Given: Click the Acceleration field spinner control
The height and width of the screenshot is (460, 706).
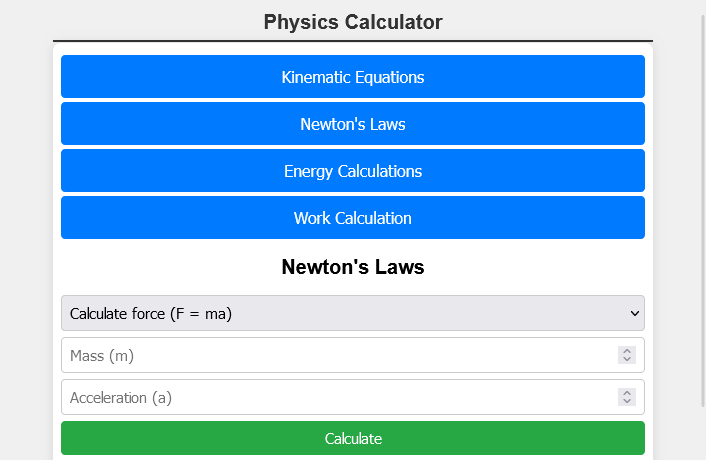Looking at the screenshot, I should tap(627, 397).
